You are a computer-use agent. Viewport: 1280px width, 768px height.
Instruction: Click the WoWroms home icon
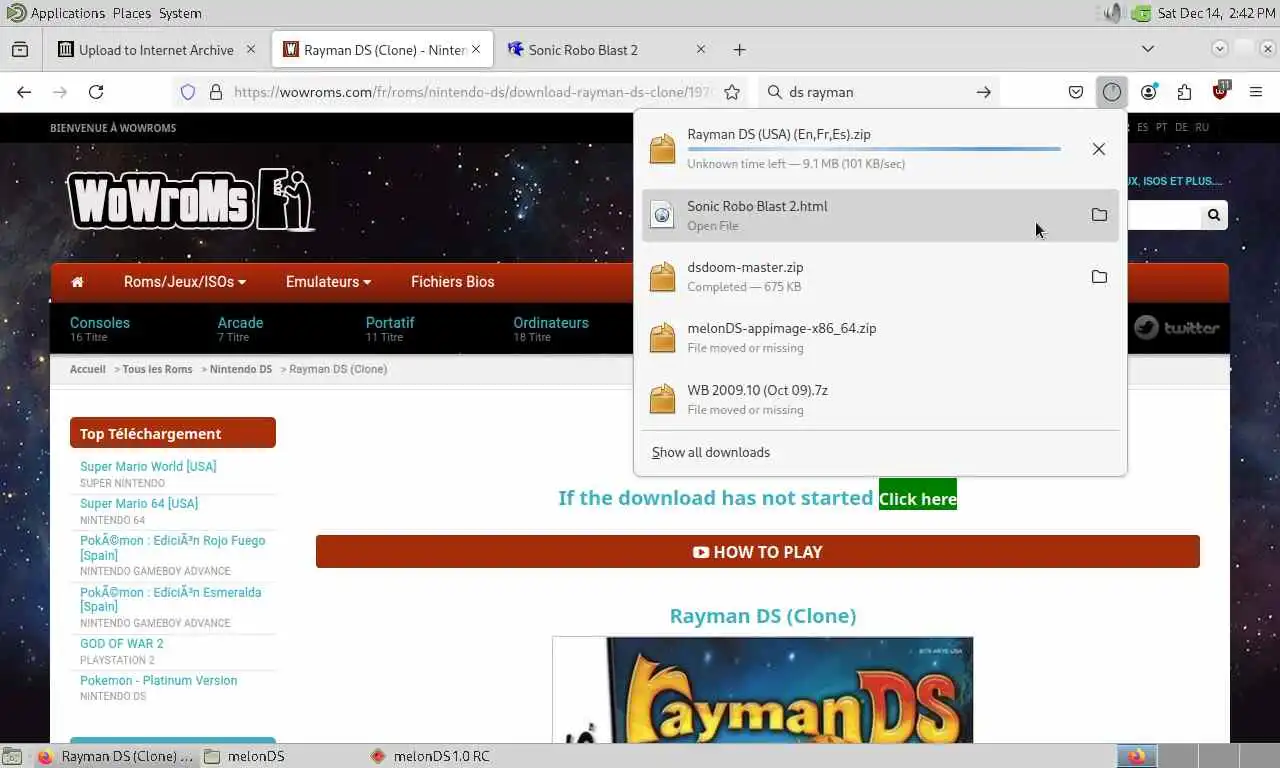(x=77, y=282)
